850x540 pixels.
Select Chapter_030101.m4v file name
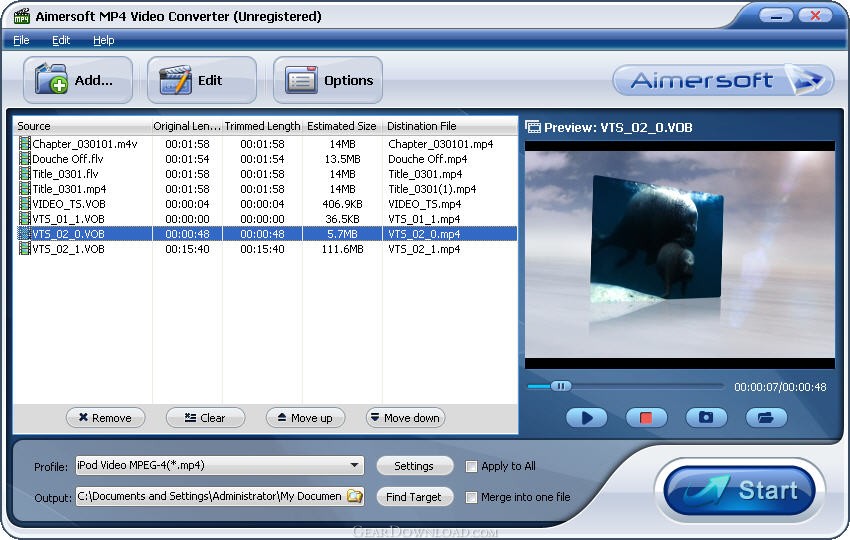(x=85, y=144)
